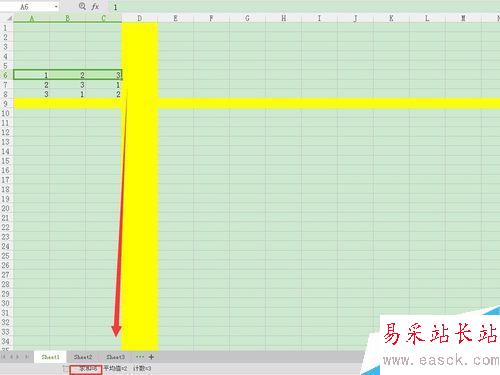Open the Name Box dropdown arrow
The height and width of the screenshot is (375, 500).
pyautogui.click(x=56, y=7)
